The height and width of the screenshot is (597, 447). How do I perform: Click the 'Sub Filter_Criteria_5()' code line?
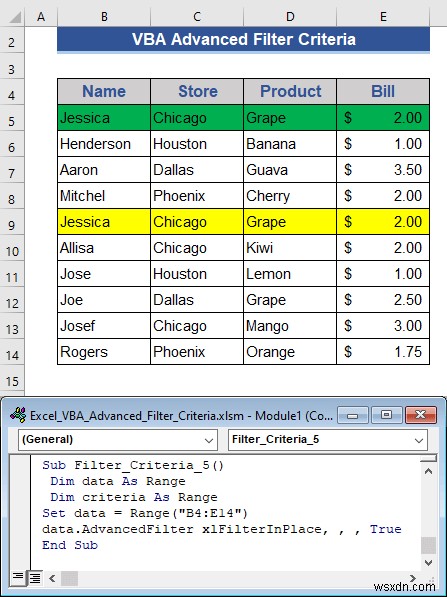point(133,465)
